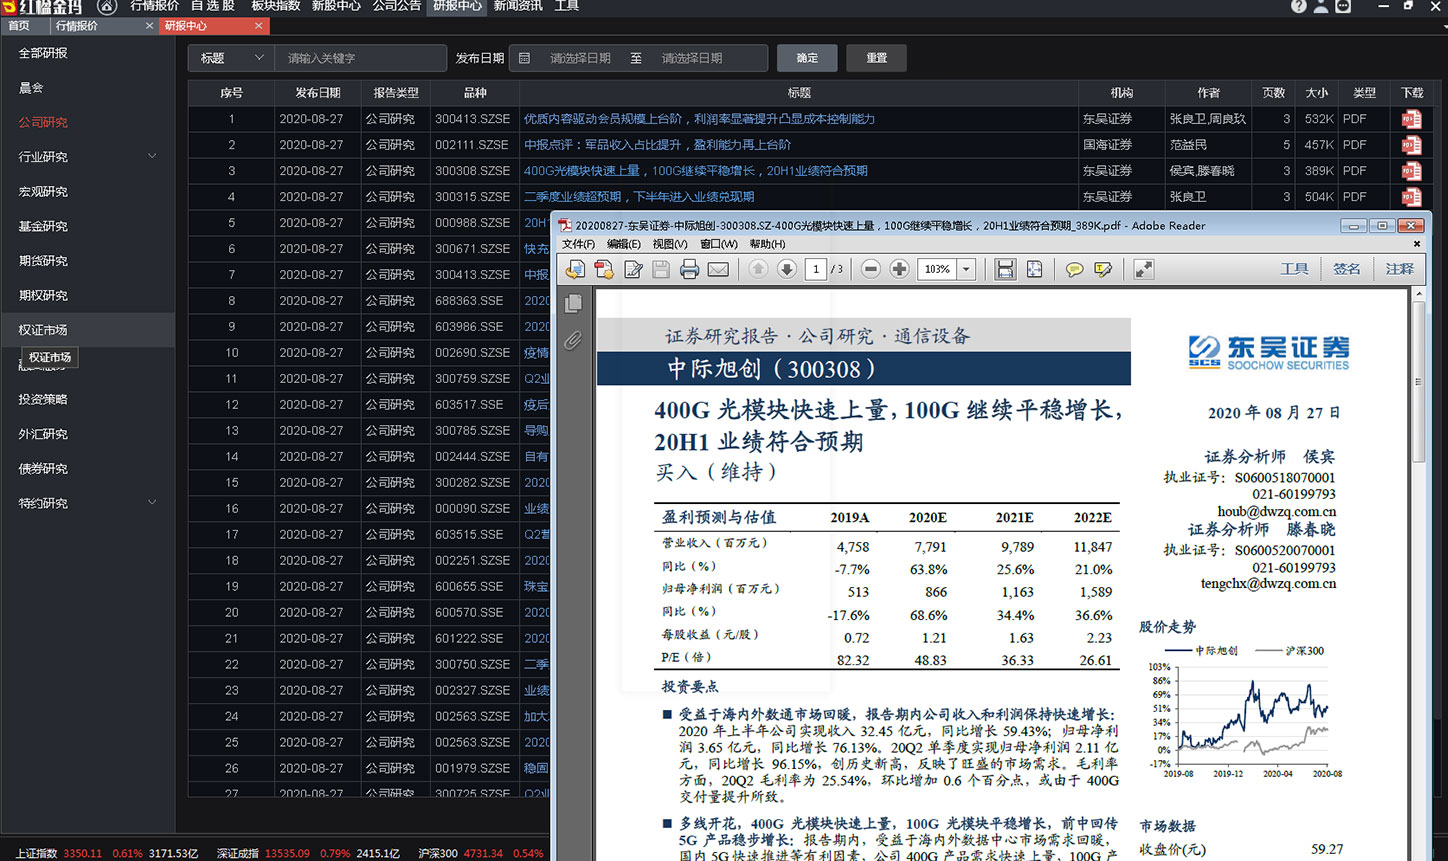Open the 视图(V) menu in Adobe Reader
The image size is (1448, 861).
tap(670, 244)
